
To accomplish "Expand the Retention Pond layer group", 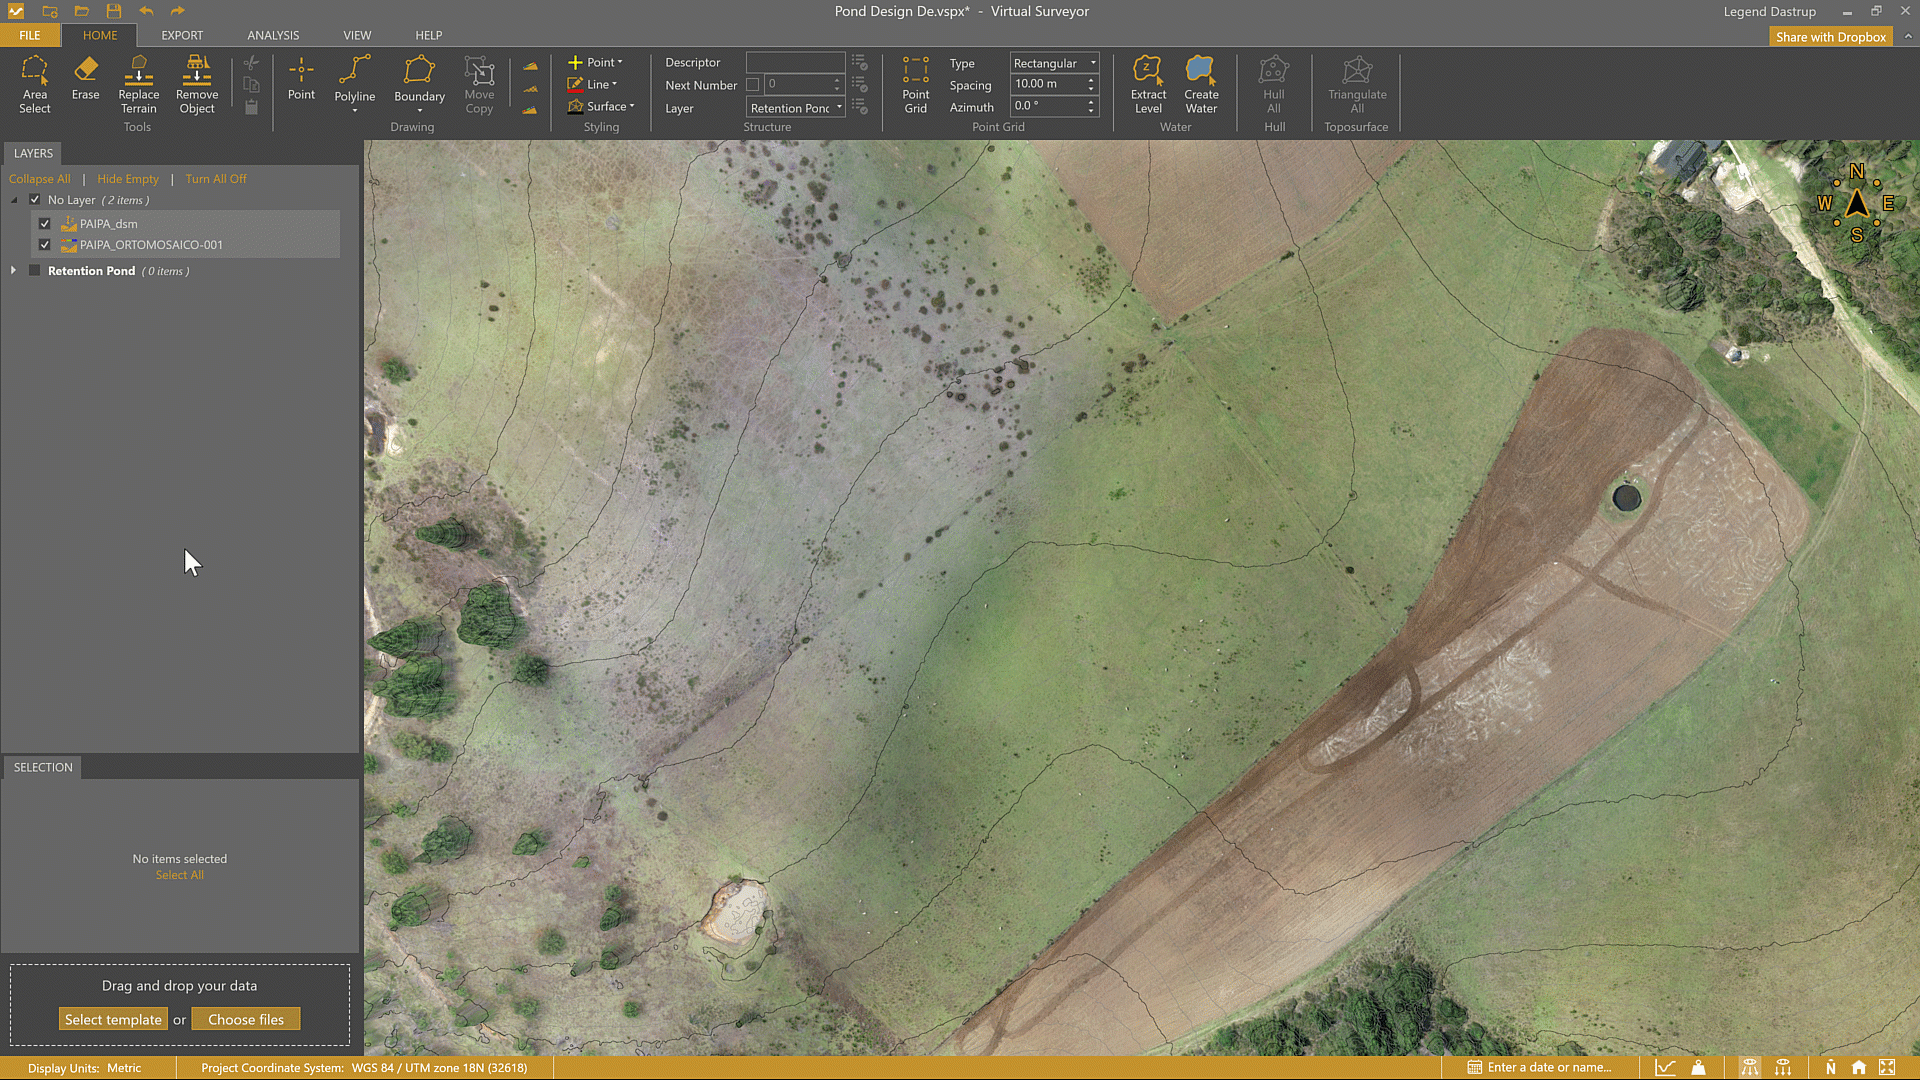I will [x=13, y=271].
